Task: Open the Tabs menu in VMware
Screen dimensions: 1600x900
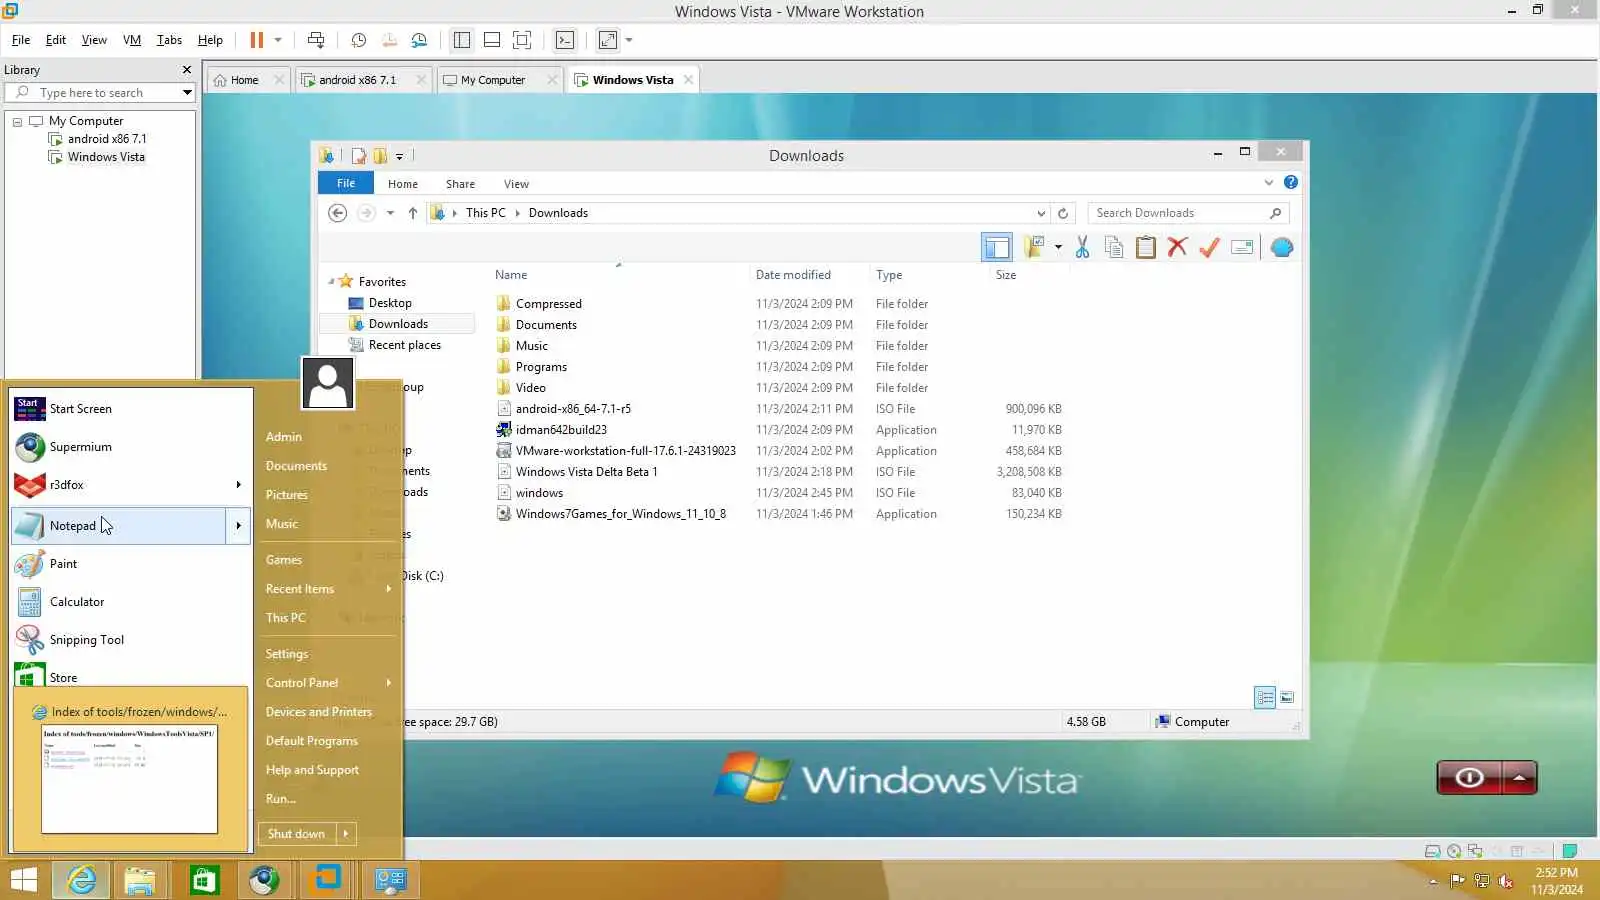Action: [x=169, y=40]
